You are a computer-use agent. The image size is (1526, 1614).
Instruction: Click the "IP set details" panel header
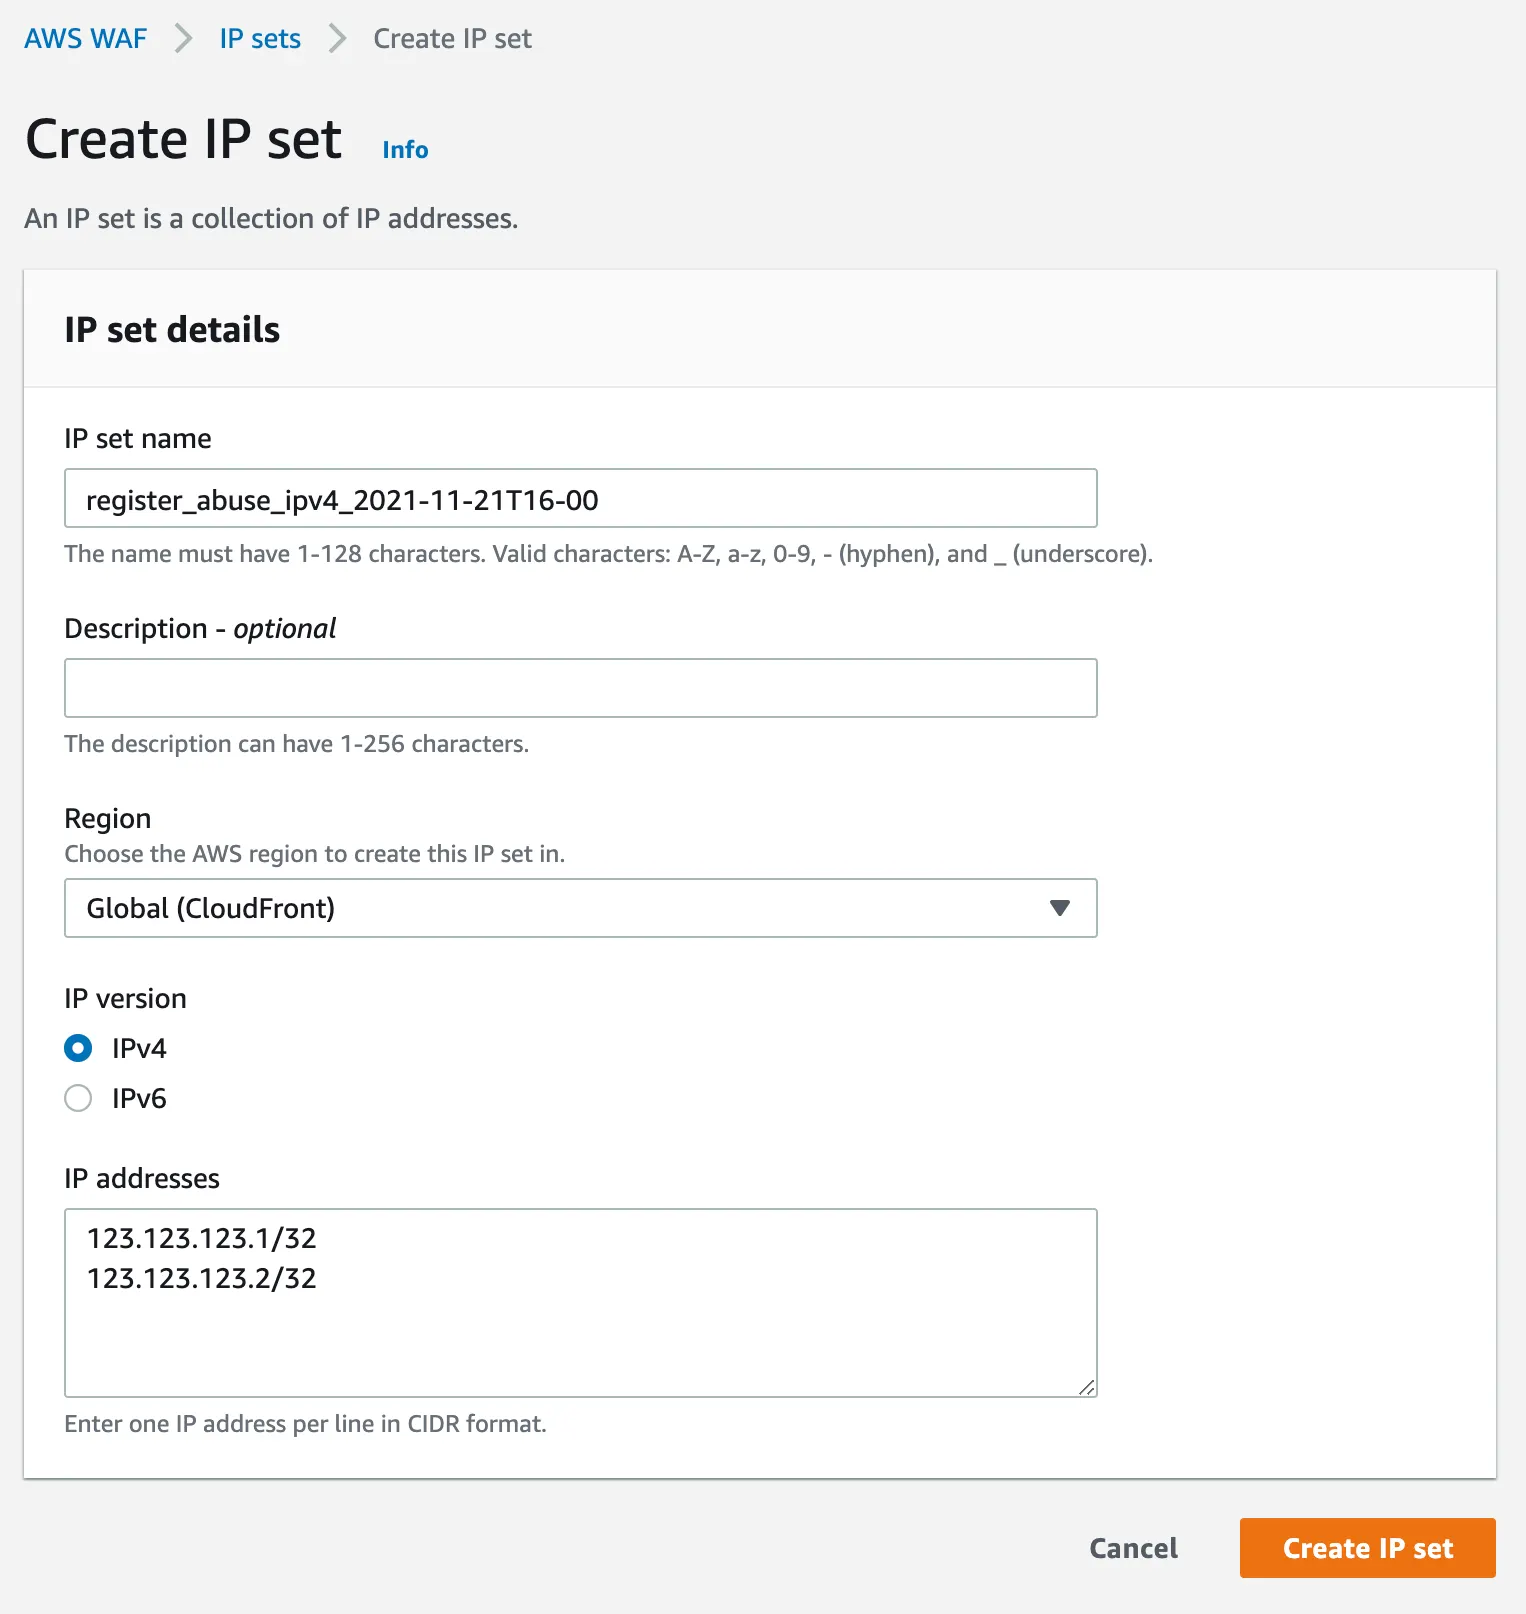172,330
